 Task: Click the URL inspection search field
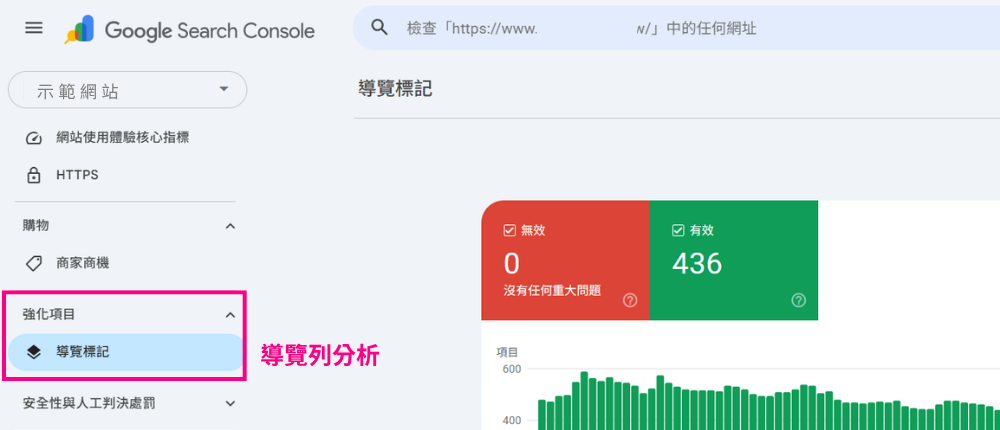pos(676,28)
